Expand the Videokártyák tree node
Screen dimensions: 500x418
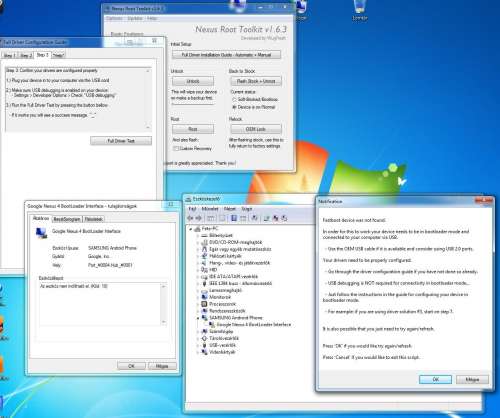pos(198,352)
